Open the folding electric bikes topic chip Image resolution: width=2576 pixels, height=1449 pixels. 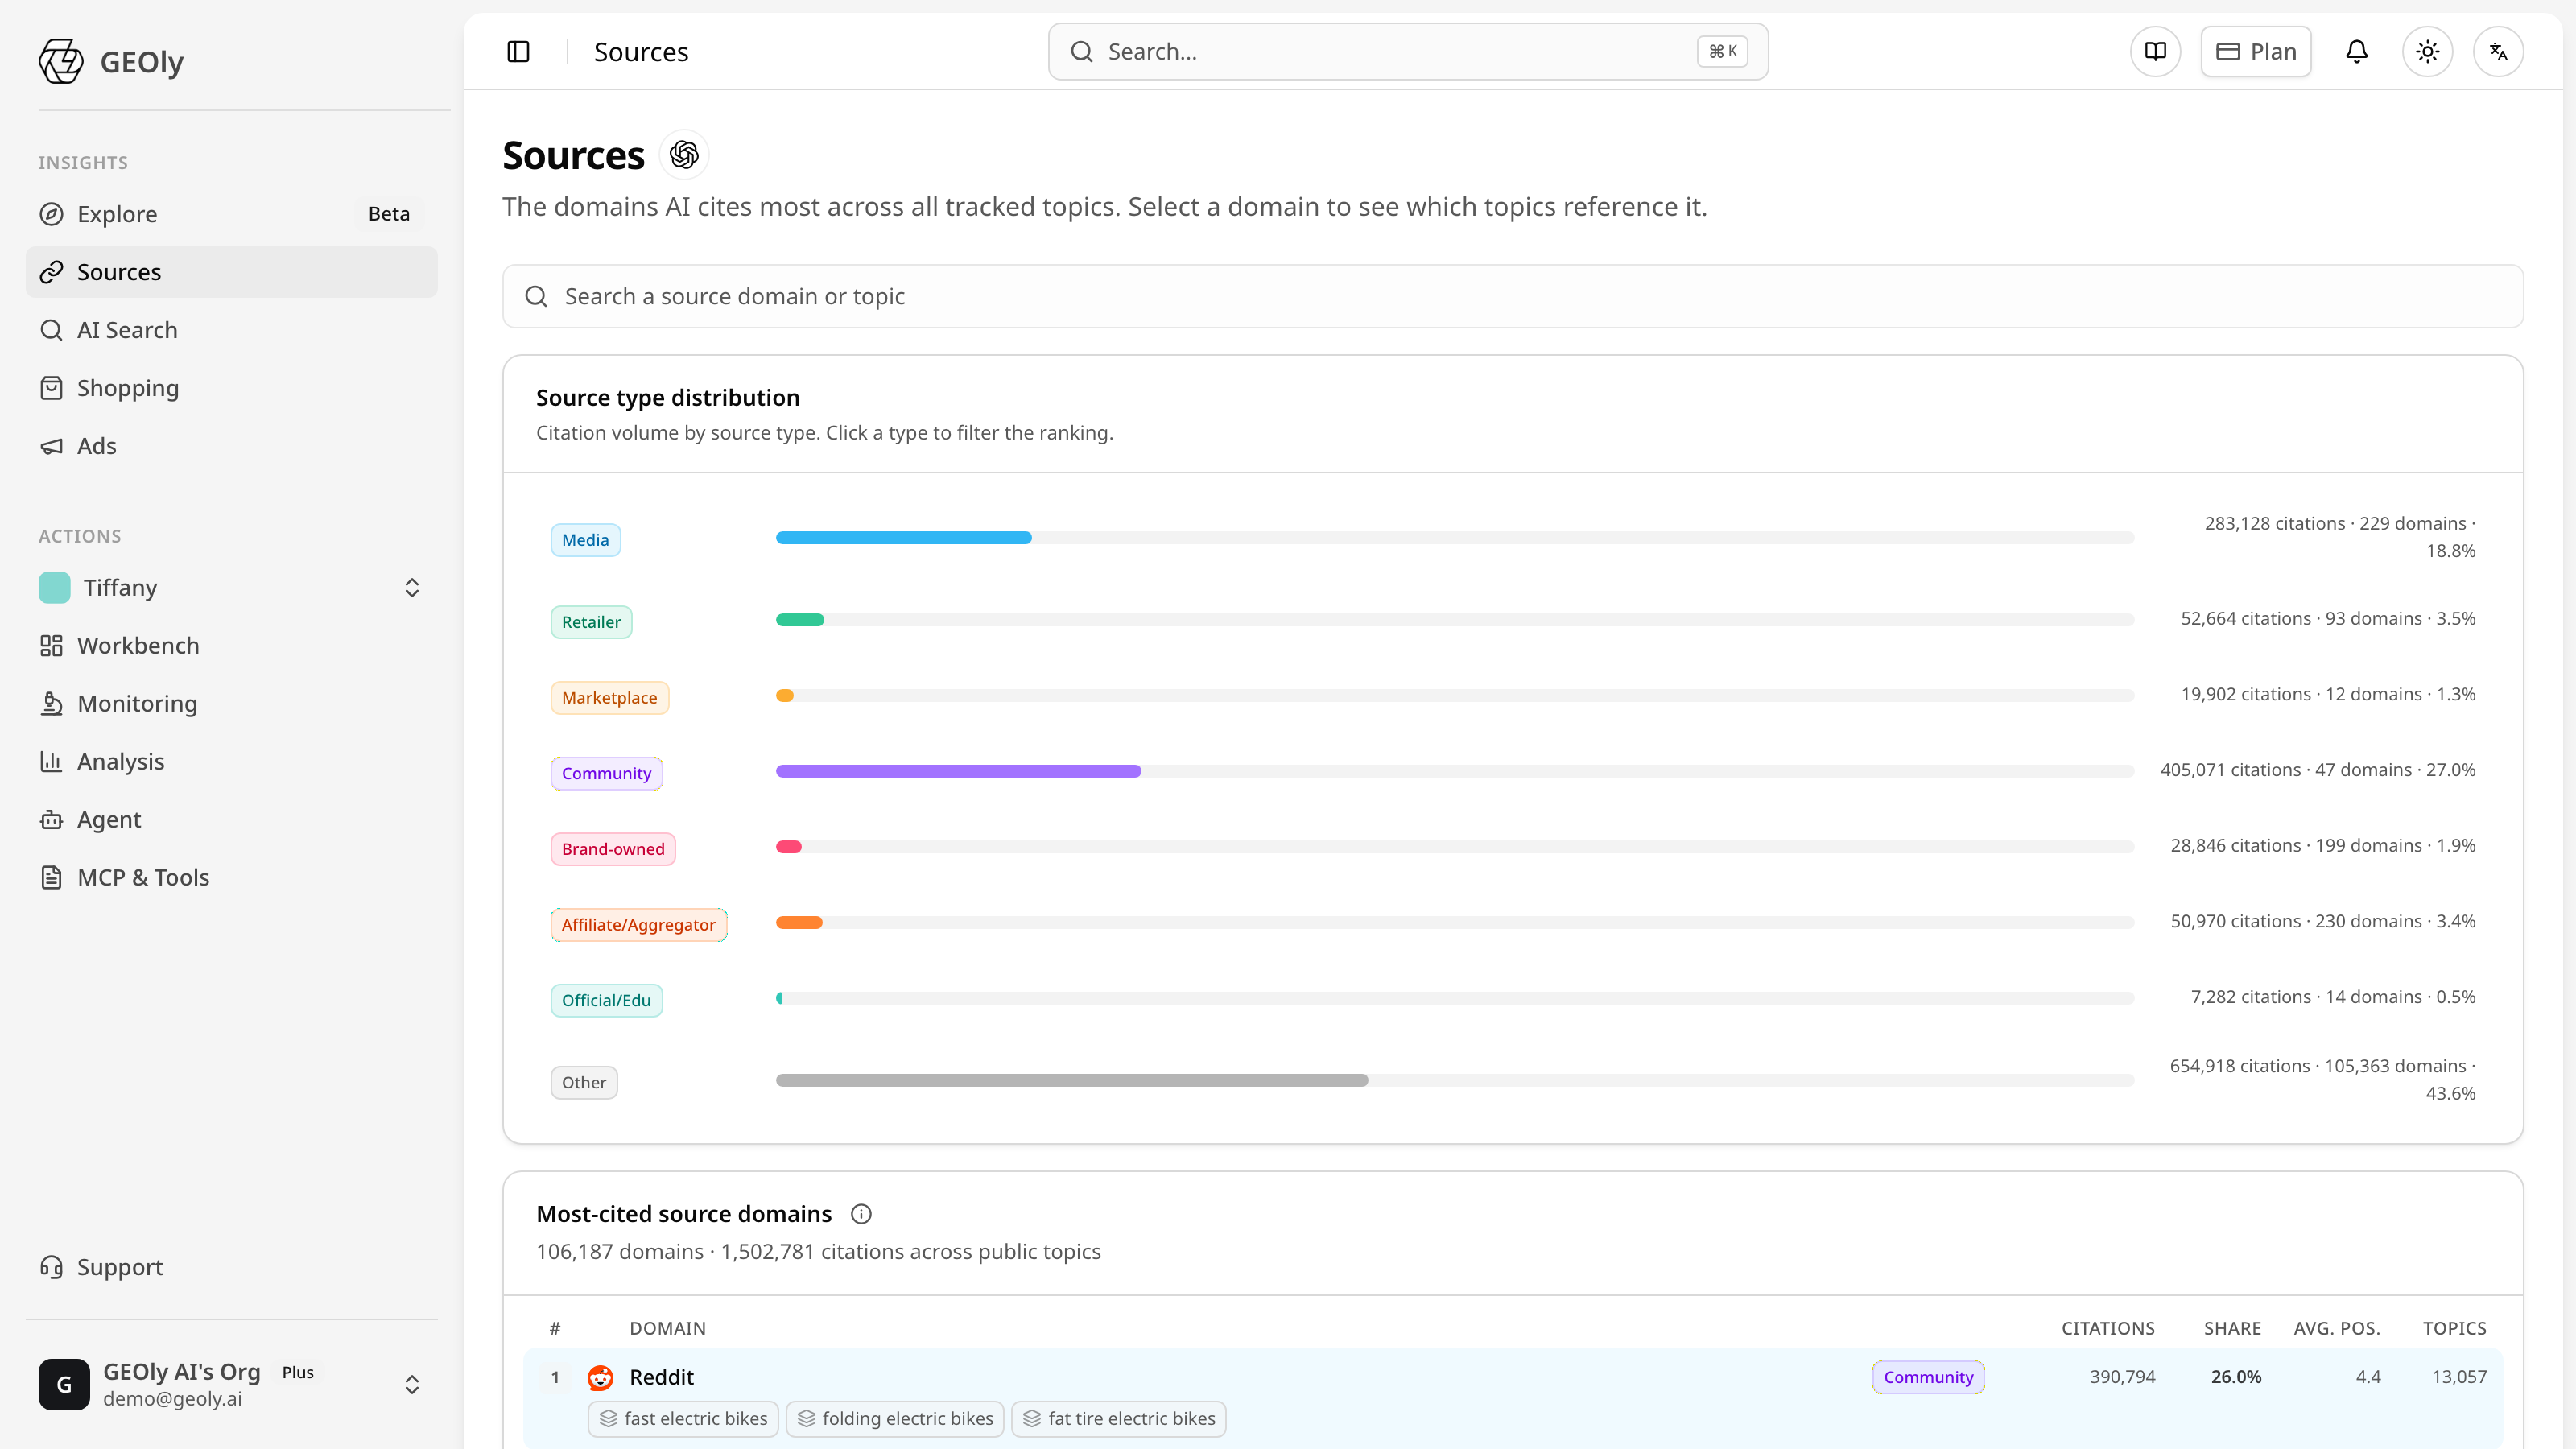pyautogui.click(x=895, y=1419)
